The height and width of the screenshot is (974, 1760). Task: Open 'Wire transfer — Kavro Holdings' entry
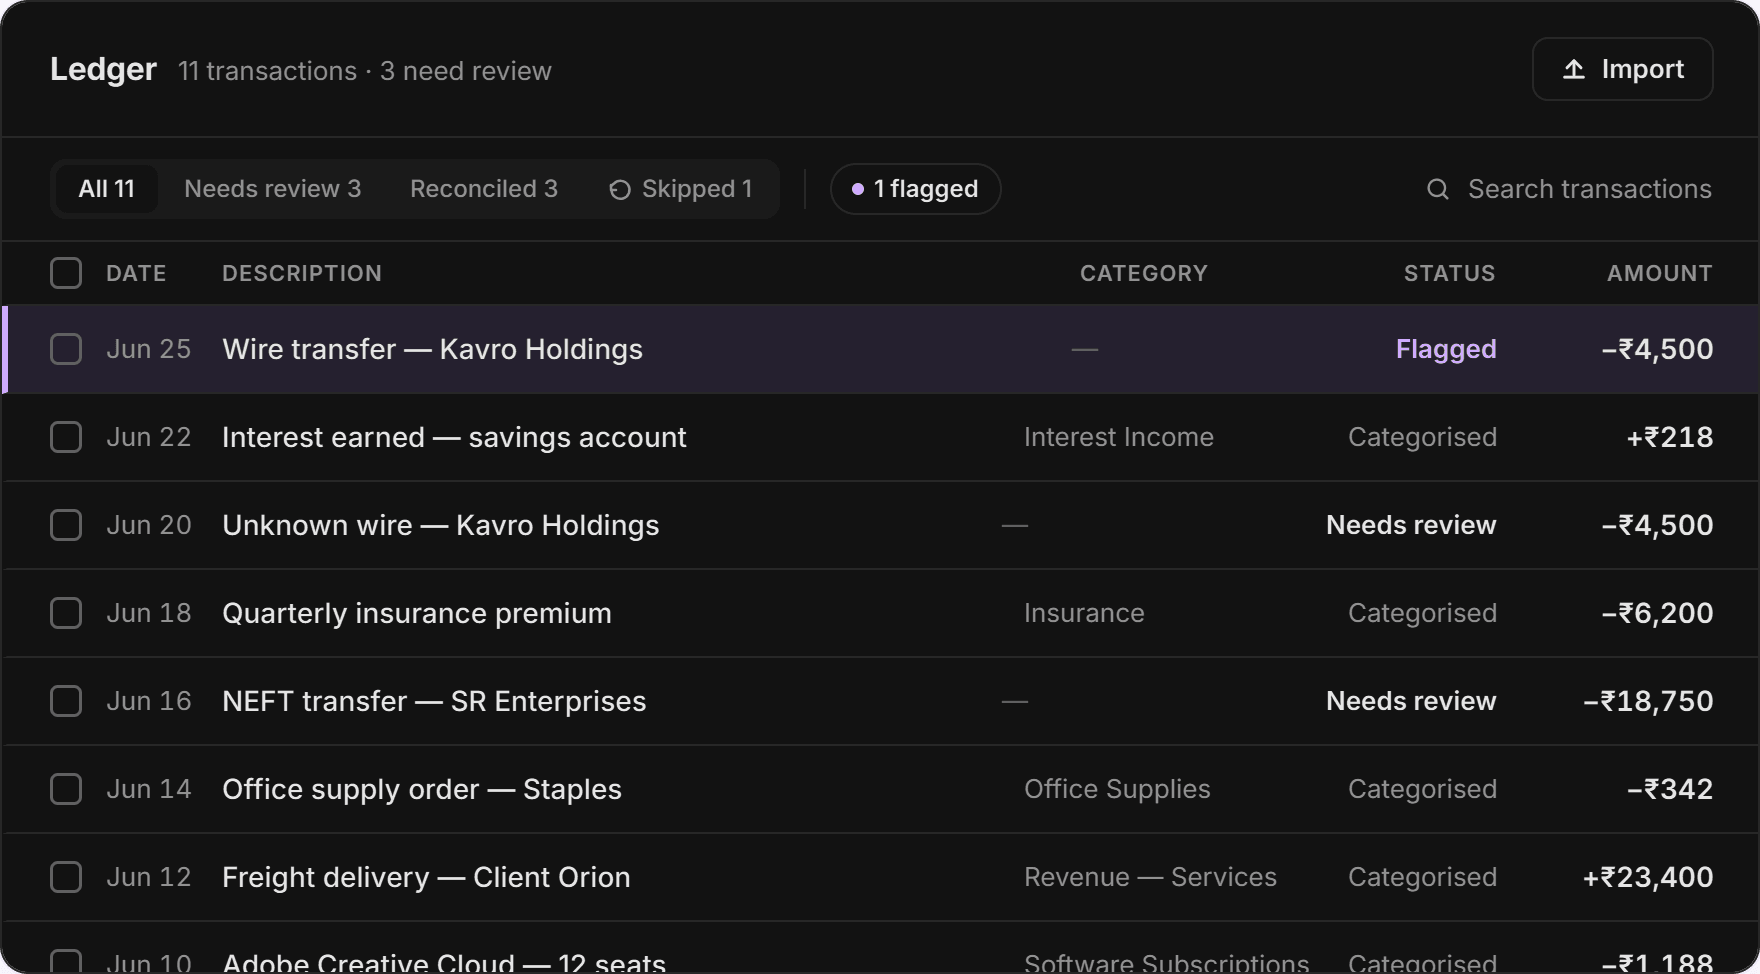click(432, 349)
